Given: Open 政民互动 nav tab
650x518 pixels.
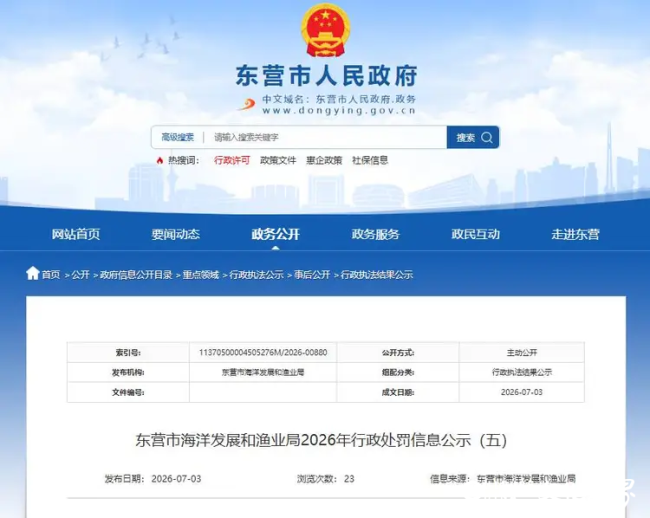Looking at the screenshot, I should click(475, 234).
